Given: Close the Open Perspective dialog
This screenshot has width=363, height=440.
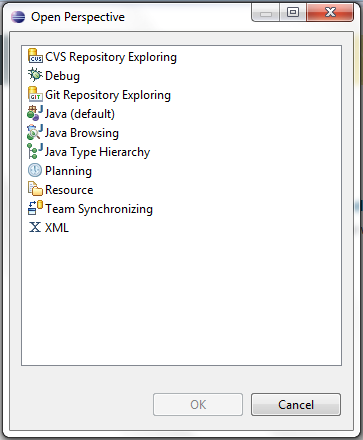Looking at the screenshot, I should pyautogui.click(x=330, y=13).
